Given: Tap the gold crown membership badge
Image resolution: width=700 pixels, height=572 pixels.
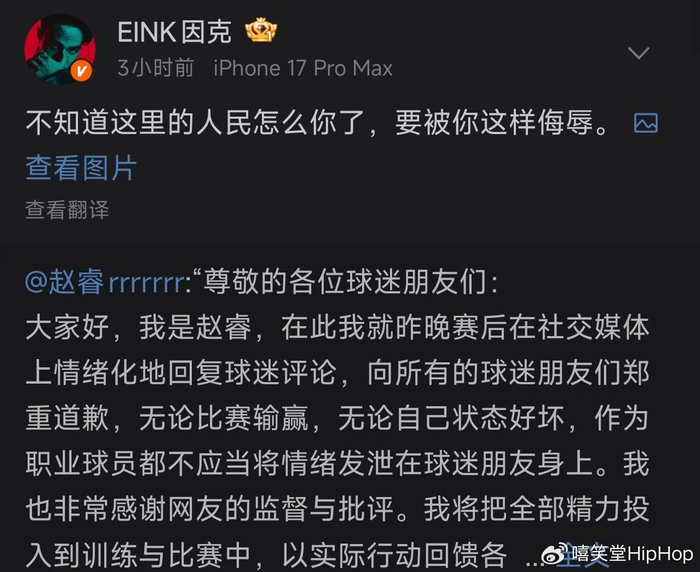Looking at the screenshot, I should tap(262, 33).
